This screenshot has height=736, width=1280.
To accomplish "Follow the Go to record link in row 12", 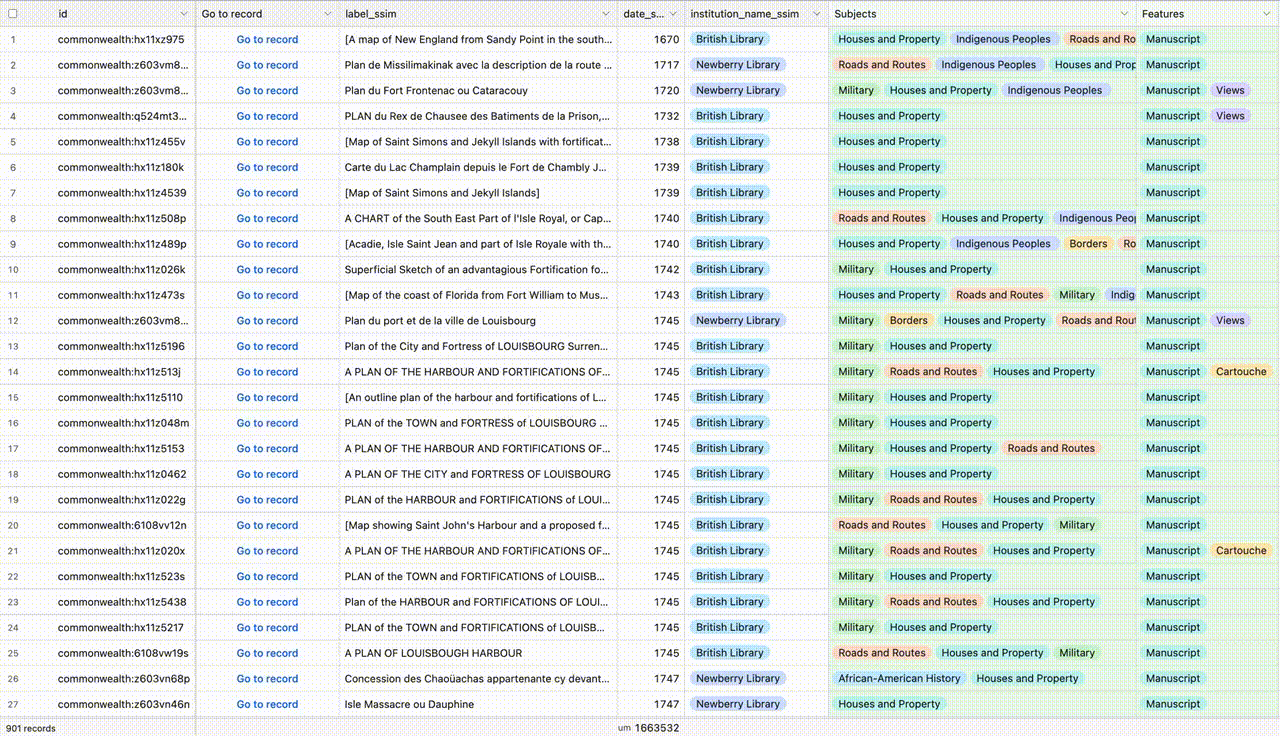I will click(267, 321).
